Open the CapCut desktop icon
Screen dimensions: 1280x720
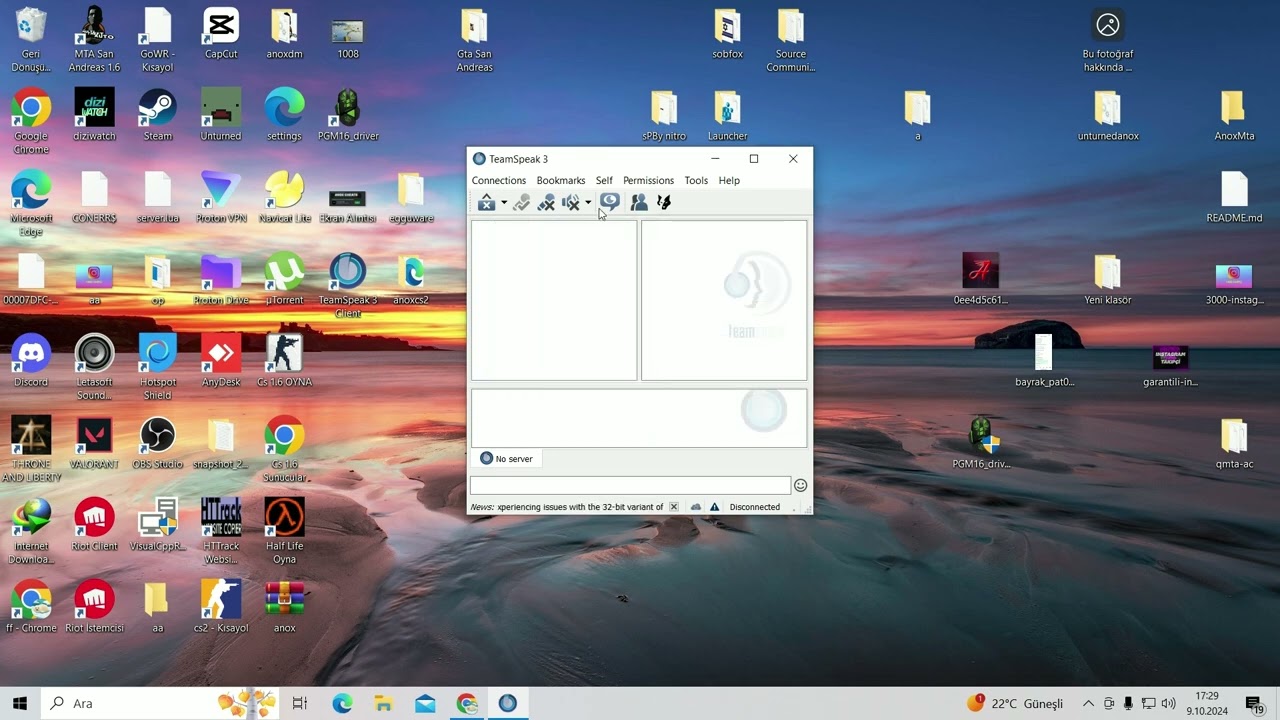coord(221,33)
